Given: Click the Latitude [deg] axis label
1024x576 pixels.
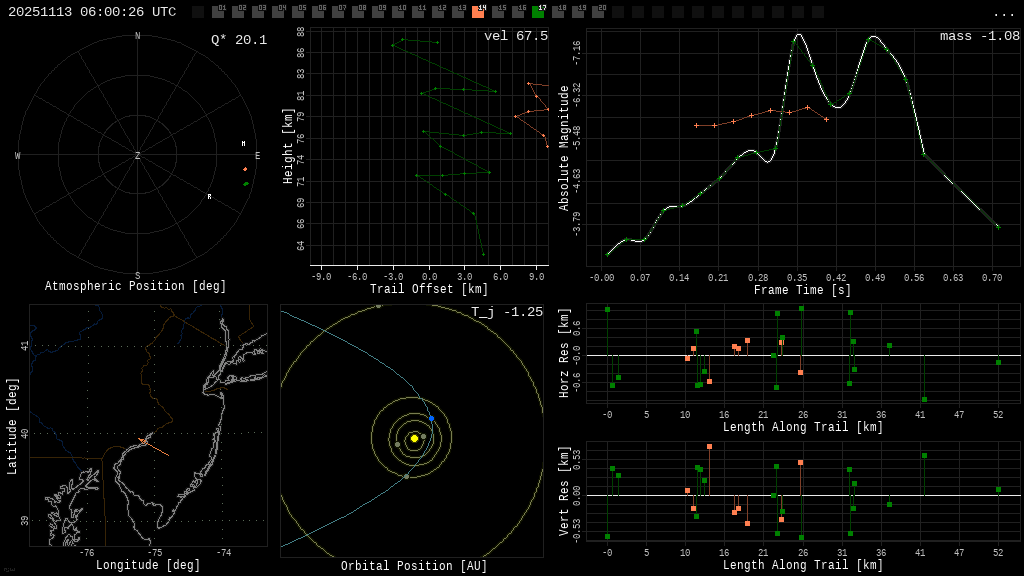Looking at the screenshot, I should 12,426.
